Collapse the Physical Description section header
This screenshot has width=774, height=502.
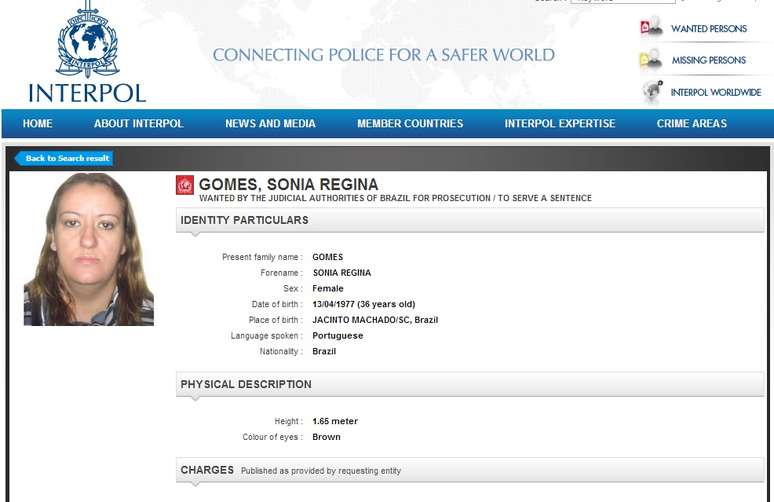(469, 384)
